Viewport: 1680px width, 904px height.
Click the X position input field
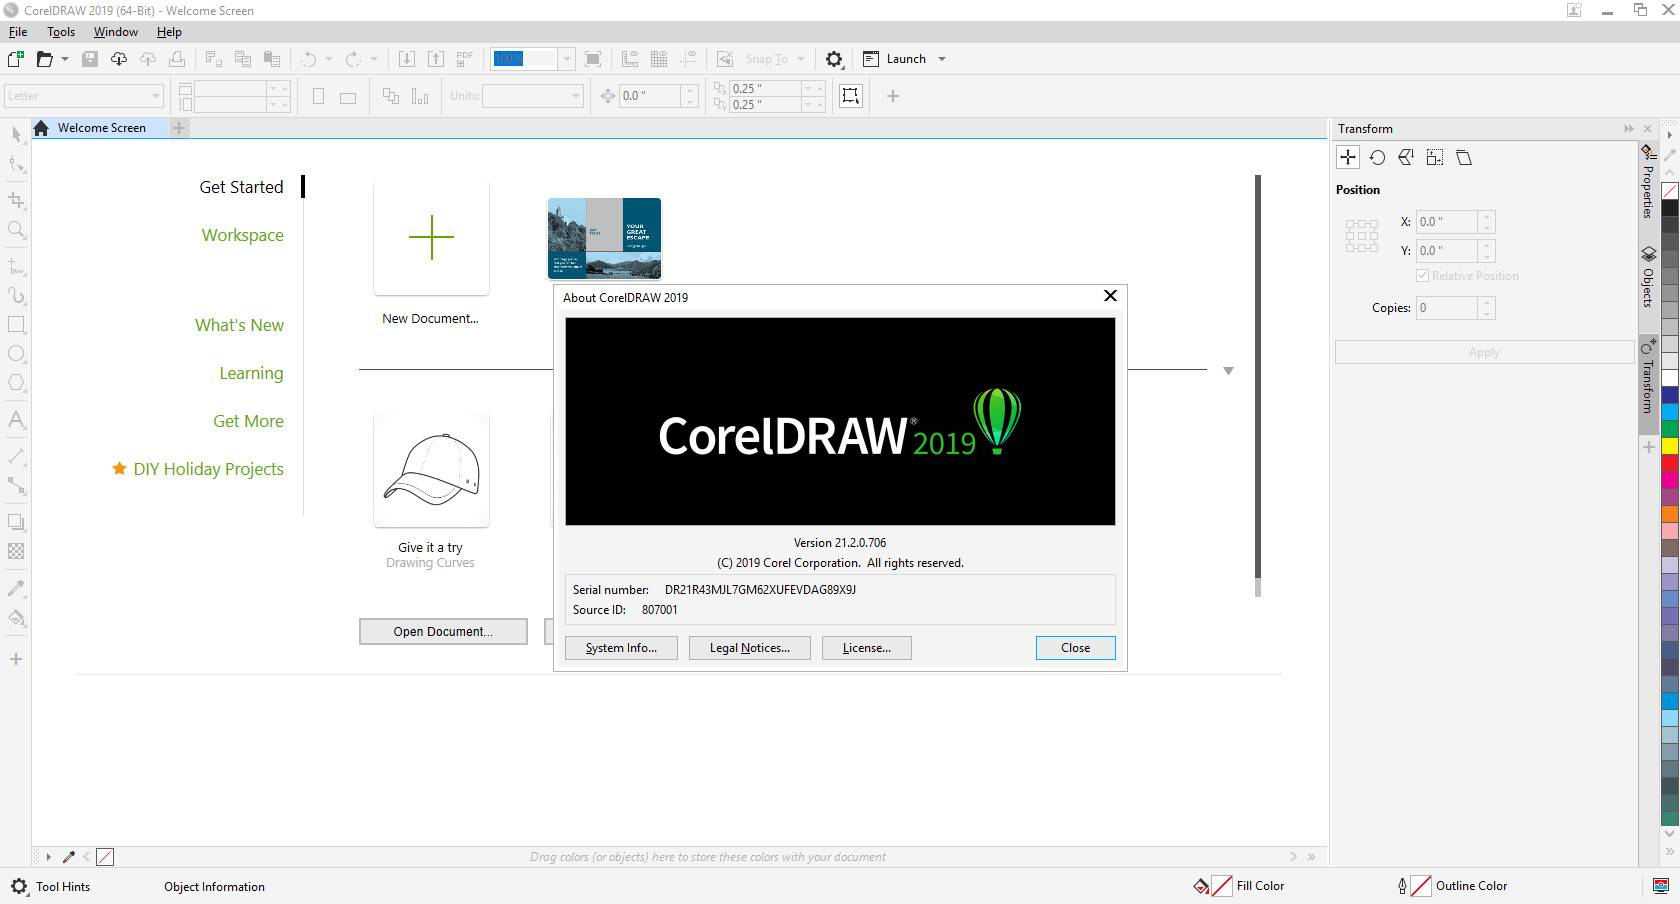1447,222
